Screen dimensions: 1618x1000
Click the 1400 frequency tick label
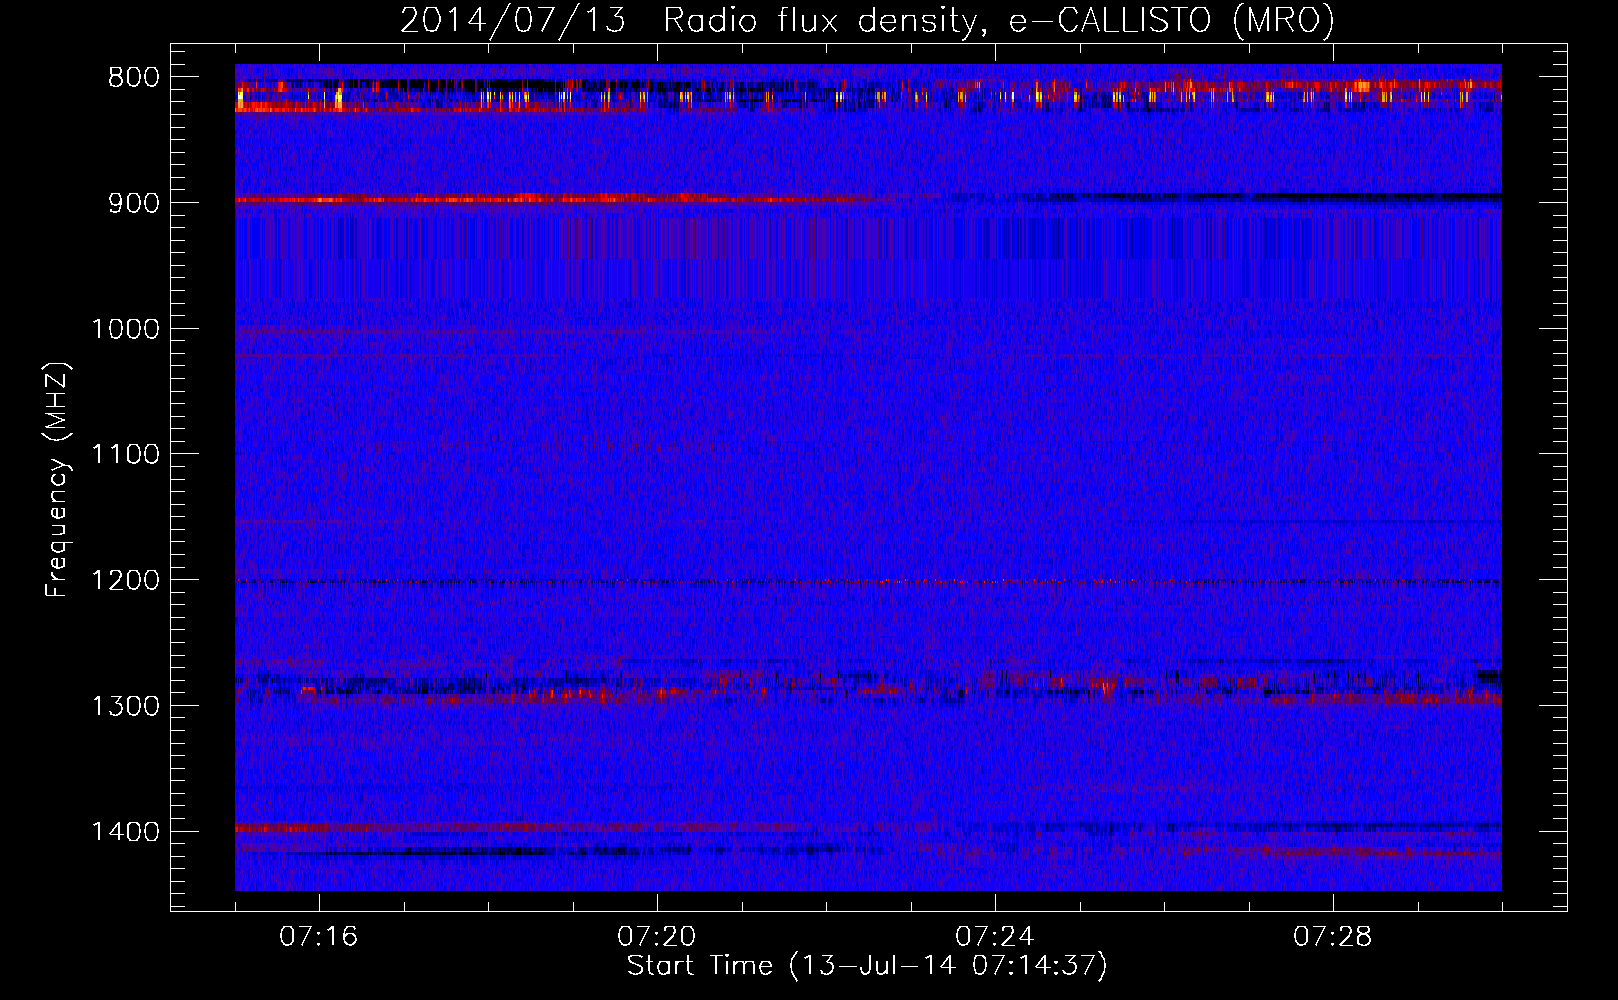point(125,832)
